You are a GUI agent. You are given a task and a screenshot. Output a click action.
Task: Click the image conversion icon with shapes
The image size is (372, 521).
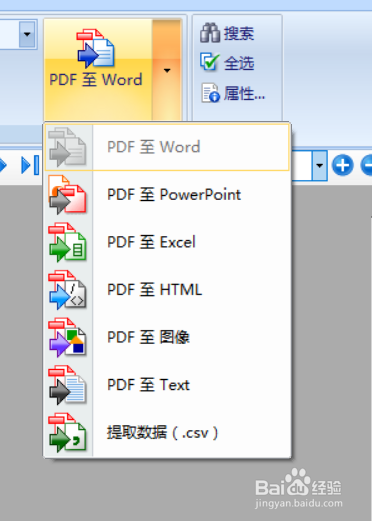click(67, 337)
